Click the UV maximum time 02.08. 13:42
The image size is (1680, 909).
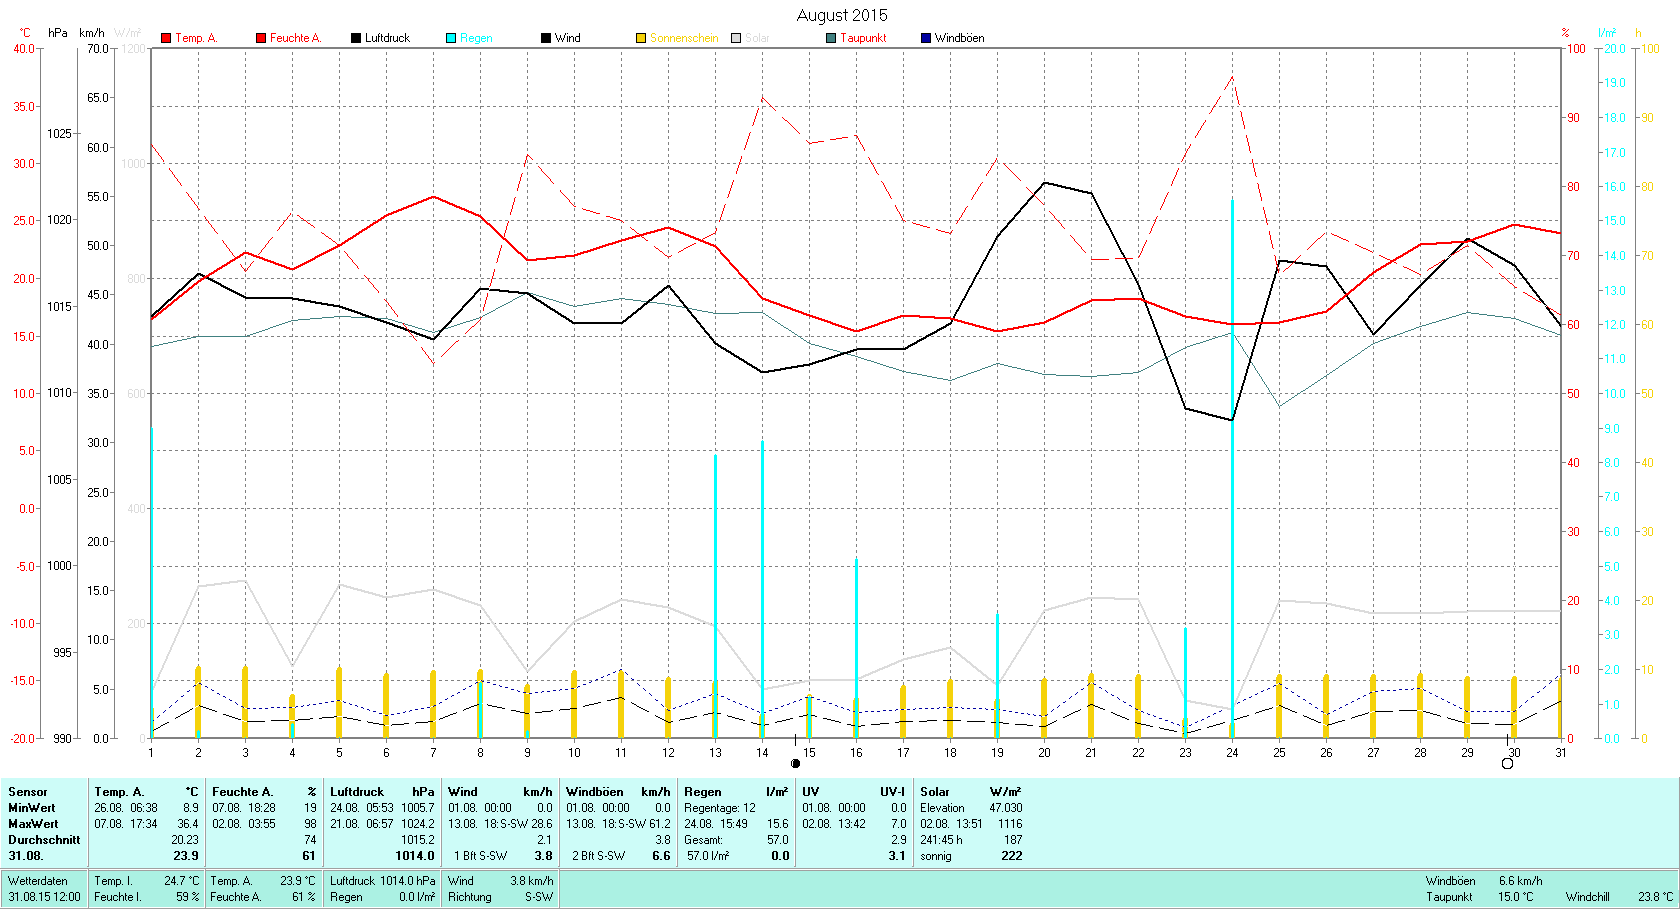click(834, 824)
